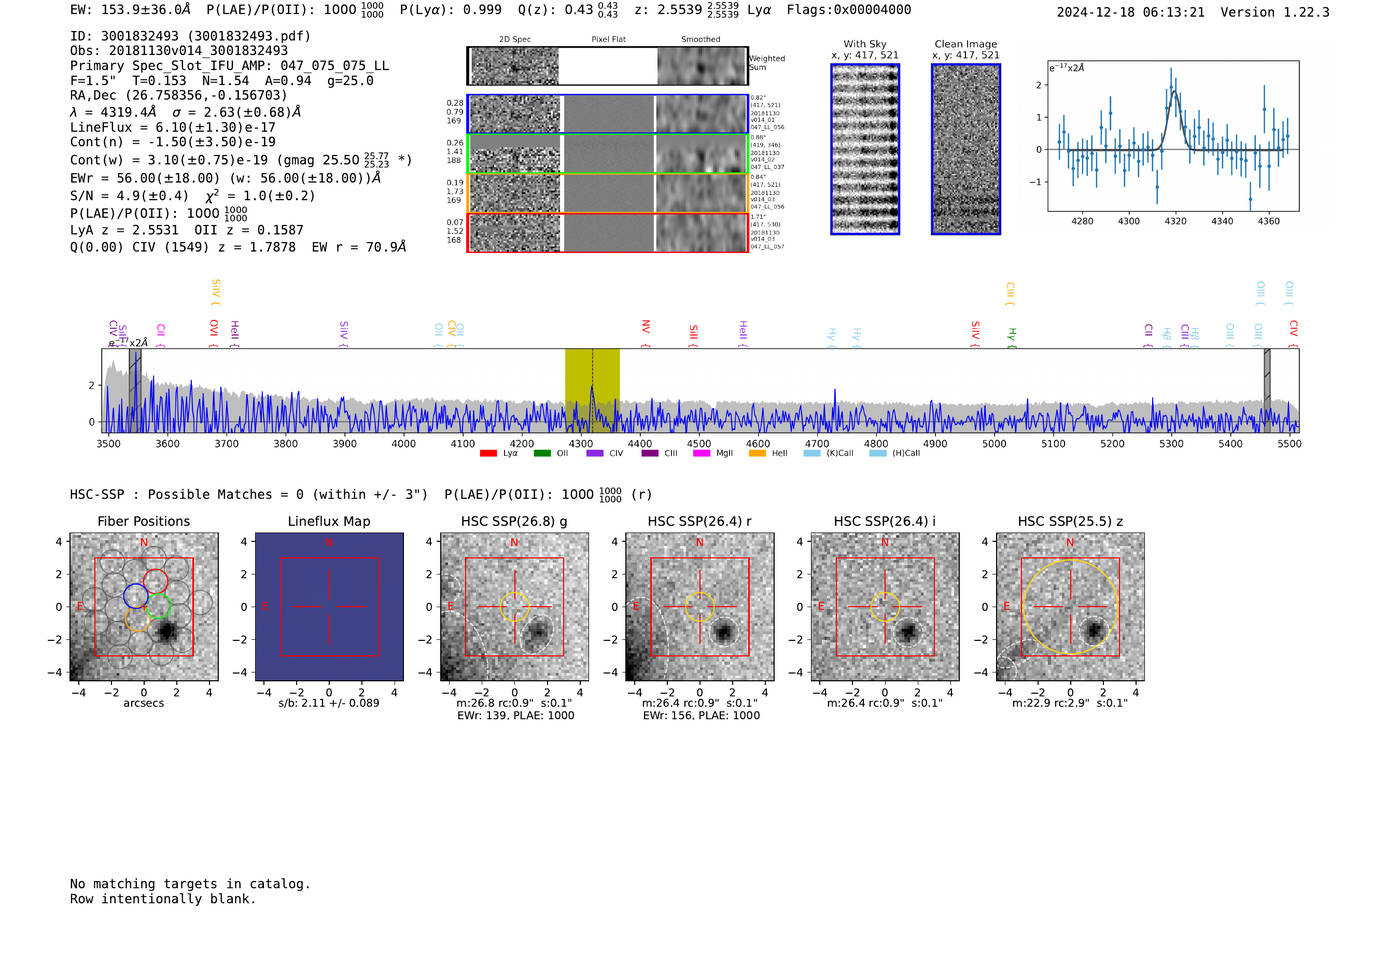Click the blue fiber circle in Fiber Positions
This screenshot has width=1400, height=953.
(x=136, y=596)
